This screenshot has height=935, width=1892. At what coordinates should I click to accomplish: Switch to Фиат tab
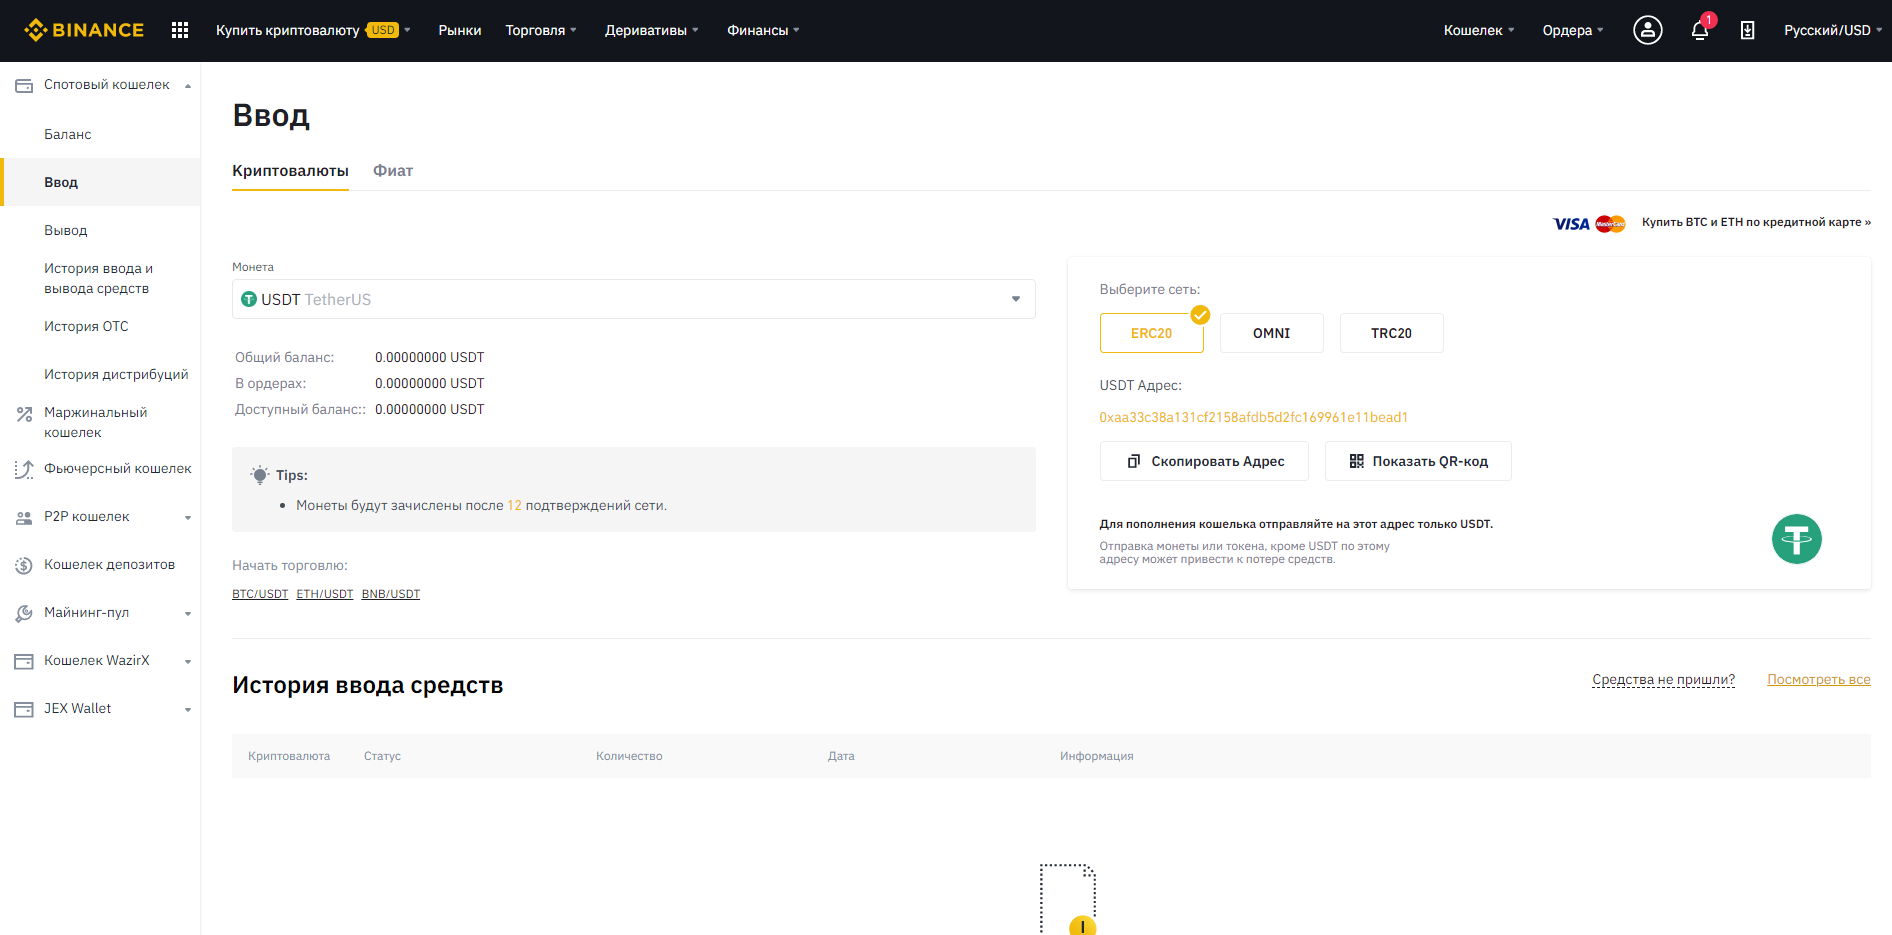click(x=393, y=171)
